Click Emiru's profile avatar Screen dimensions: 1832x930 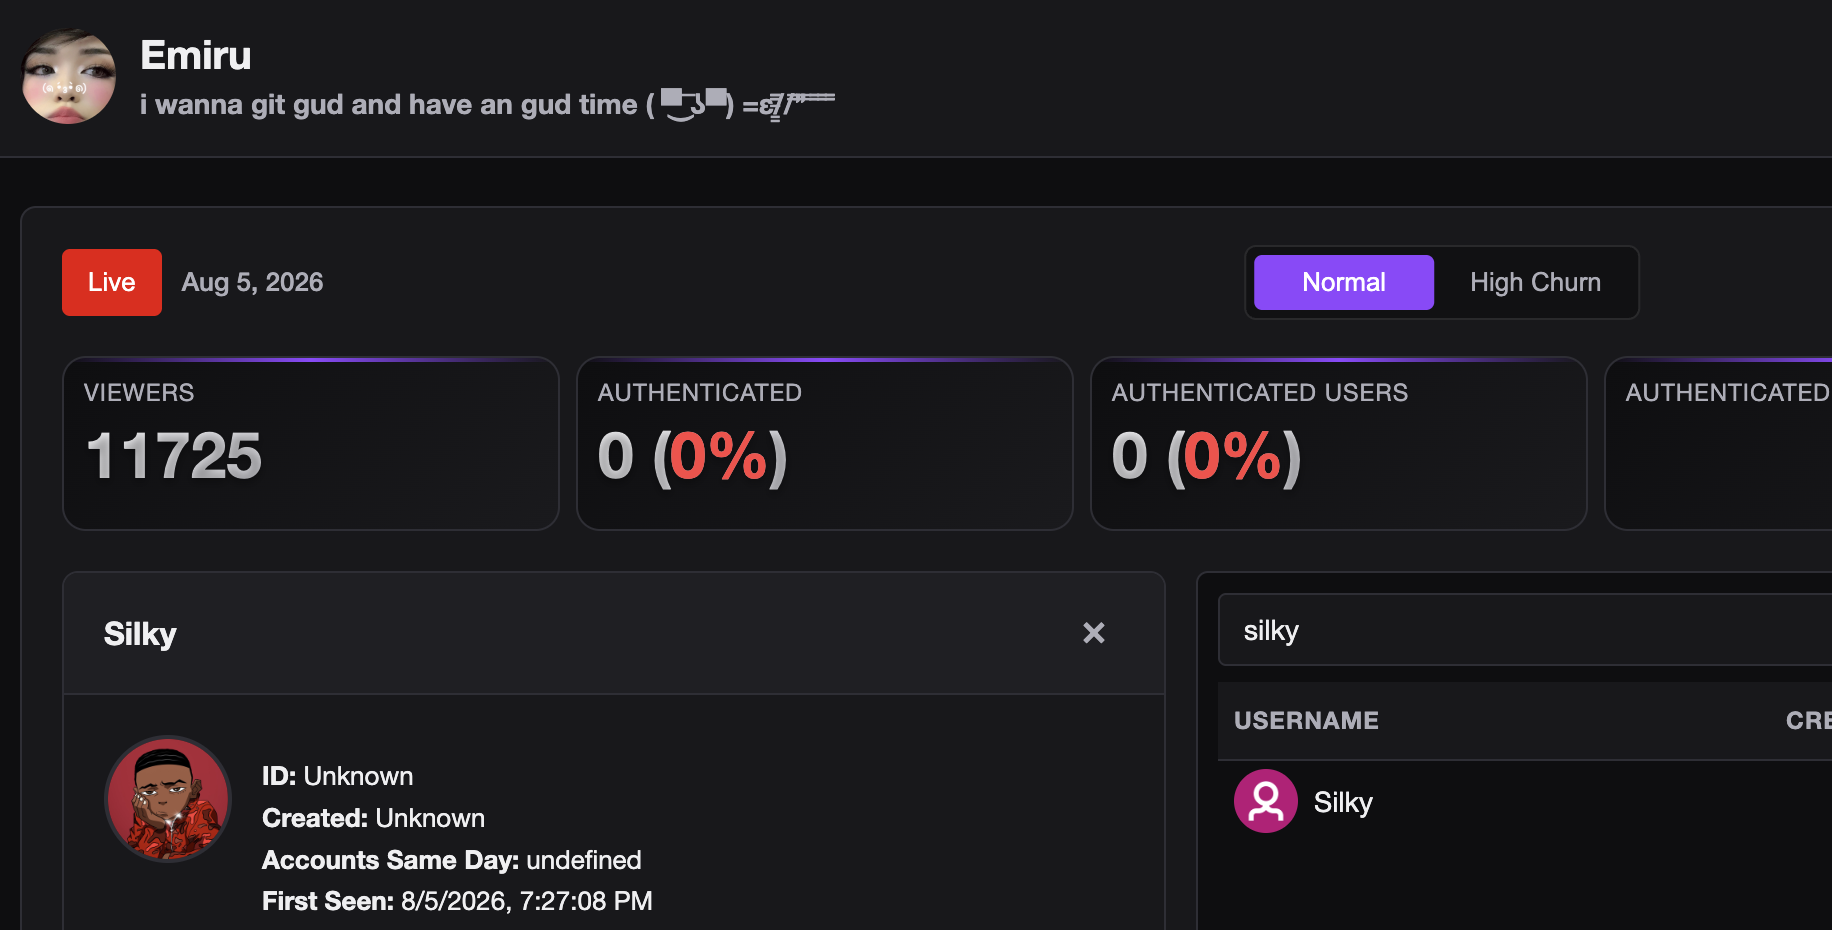69,76
